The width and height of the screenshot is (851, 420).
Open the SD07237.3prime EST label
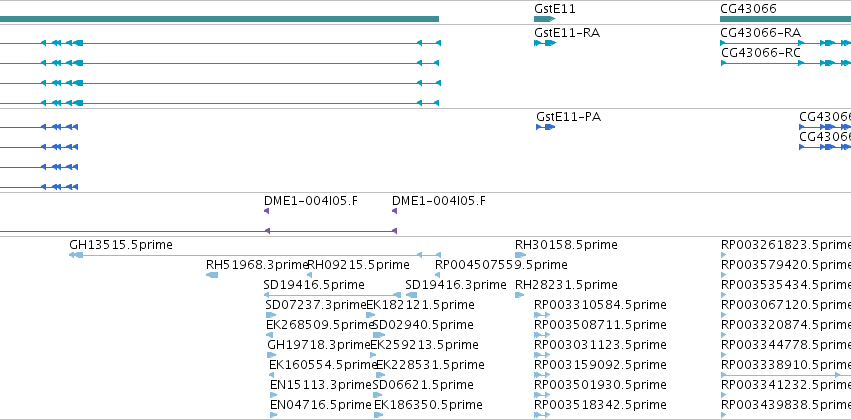316,305
